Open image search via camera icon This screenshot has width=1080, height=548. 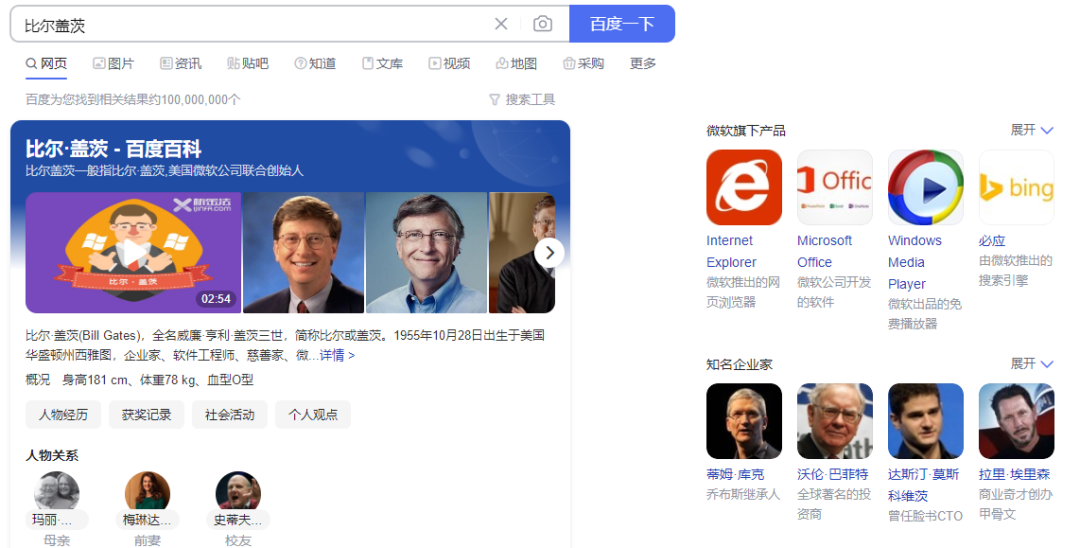pos(543,24)
